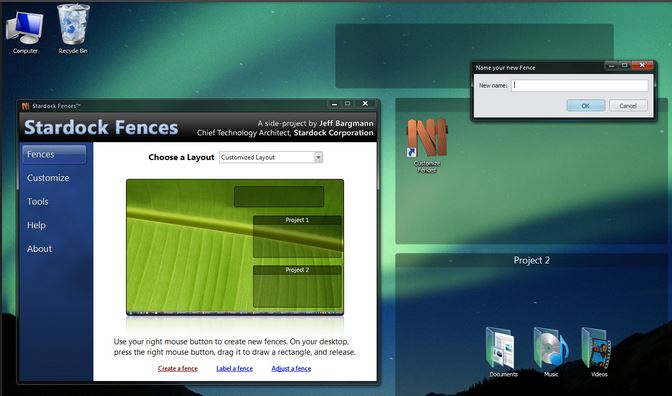The height and width of the screenshot is (396, 672).
Task: Close the Name your new Fence dialog
Action: click(642, 66)
